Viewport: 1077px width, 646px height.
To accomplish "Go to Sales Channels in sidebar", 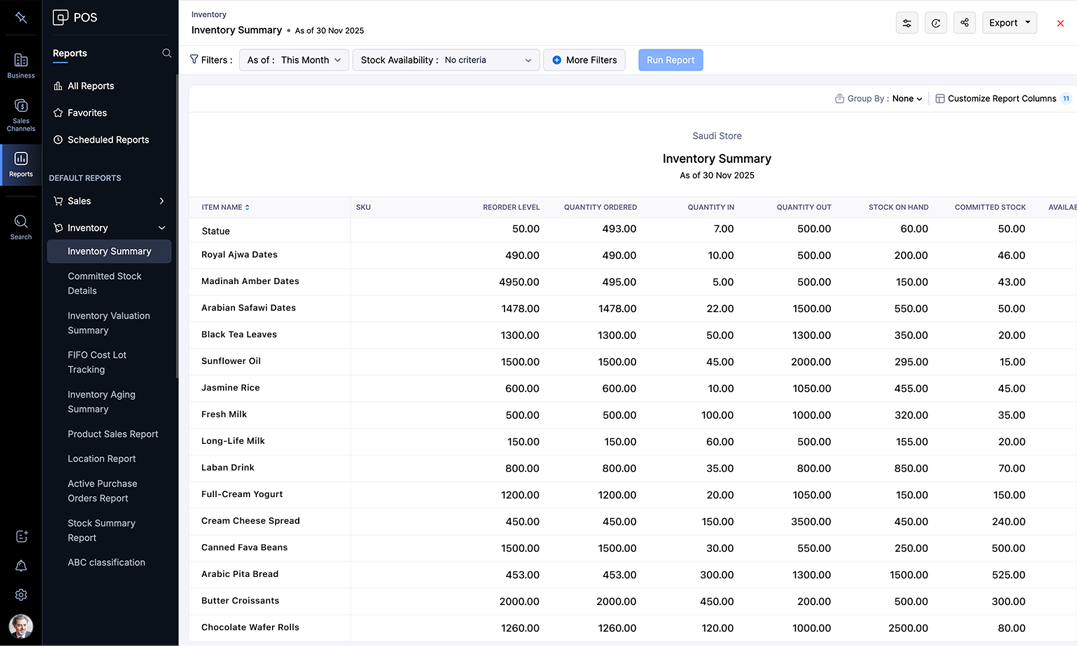I will [x=20, y=114].
